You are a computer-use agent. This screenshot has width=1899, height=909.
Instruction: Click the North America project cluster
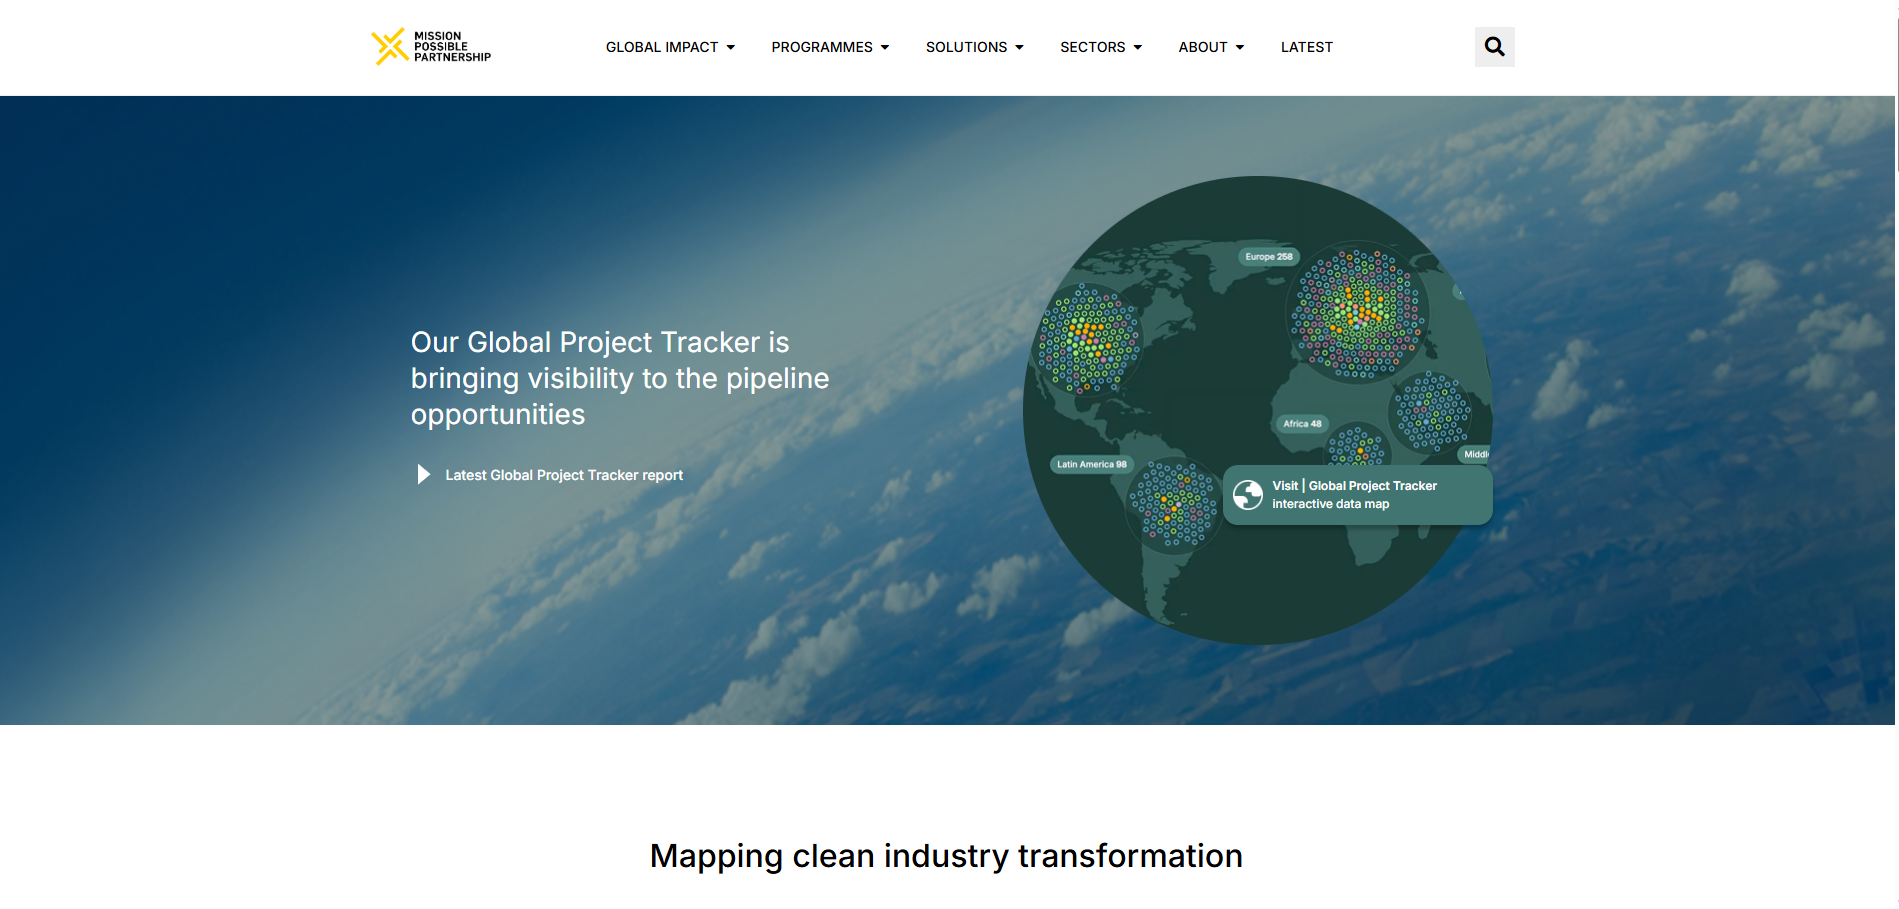(x=1088, y=340)
